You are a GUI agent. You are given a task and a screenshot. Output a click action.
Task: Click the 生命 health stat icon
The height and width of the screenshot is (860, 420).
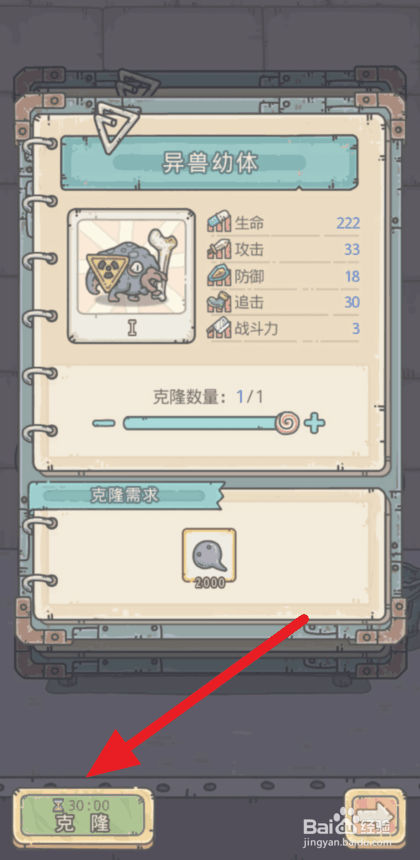(x=219, y=223)
